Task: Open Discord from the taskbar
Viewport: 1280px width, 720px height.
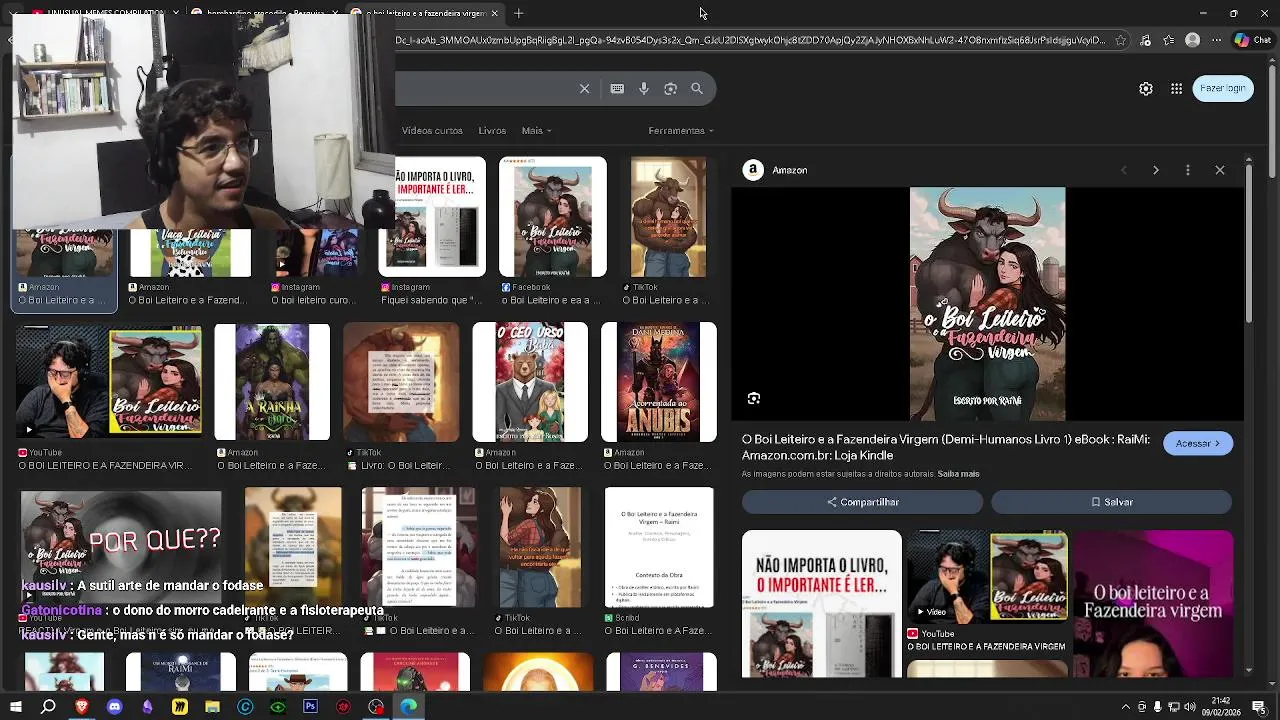Action: click(x=114, y=707)
